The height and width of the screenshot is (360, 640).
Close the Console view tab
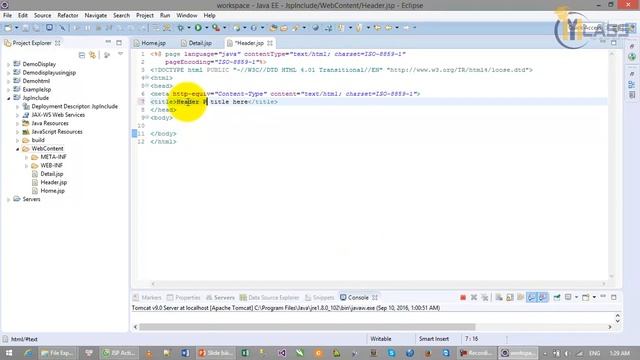(x=375, y=297)
